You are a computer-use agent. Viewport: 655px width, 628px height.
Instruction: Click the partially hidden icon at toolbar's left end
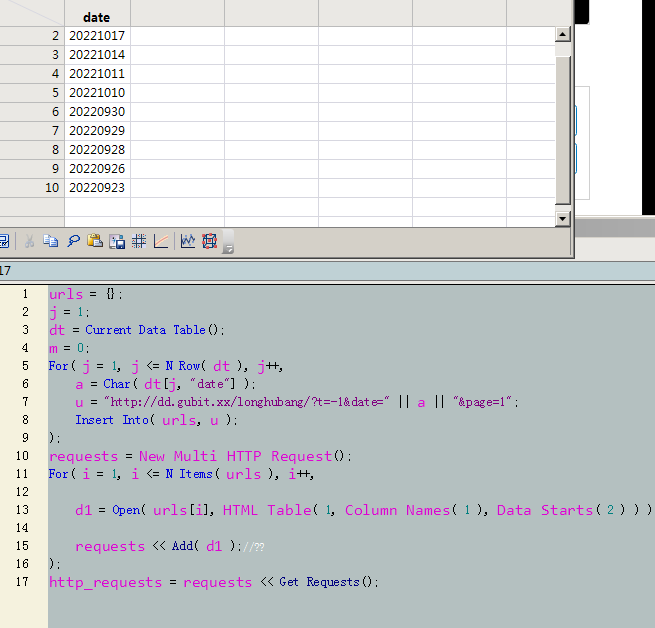pos(4,241)
